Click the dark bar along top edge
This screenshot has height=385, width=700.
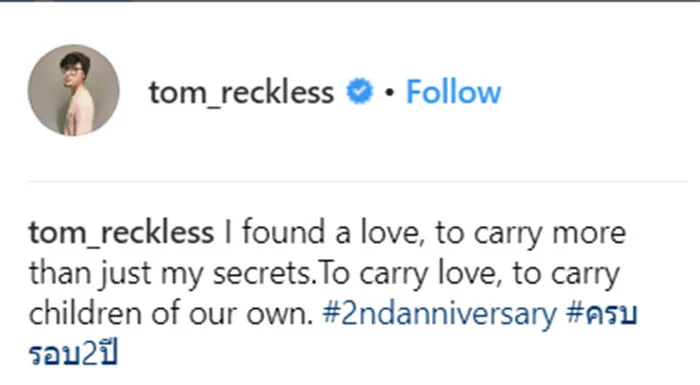tap(350, 1)
